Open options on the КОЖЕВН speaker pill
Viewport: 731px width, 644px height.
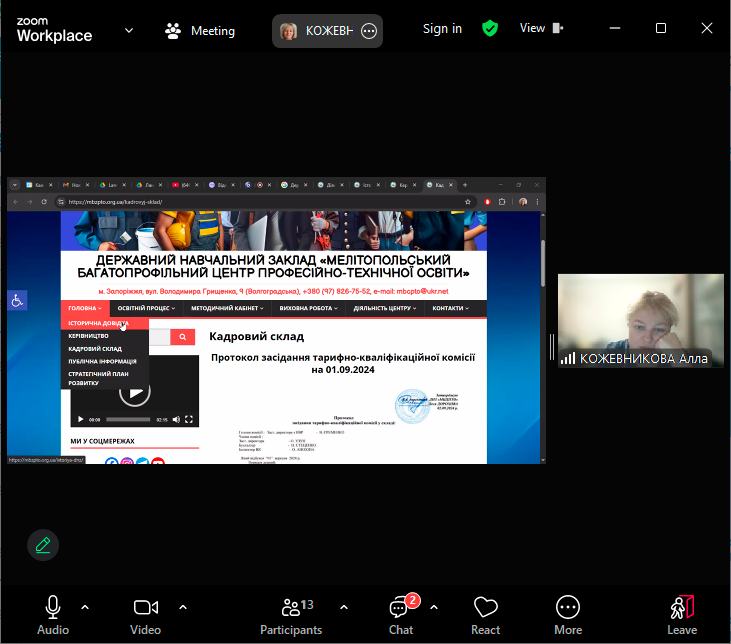pyautogui.click(x=369, y=31)
